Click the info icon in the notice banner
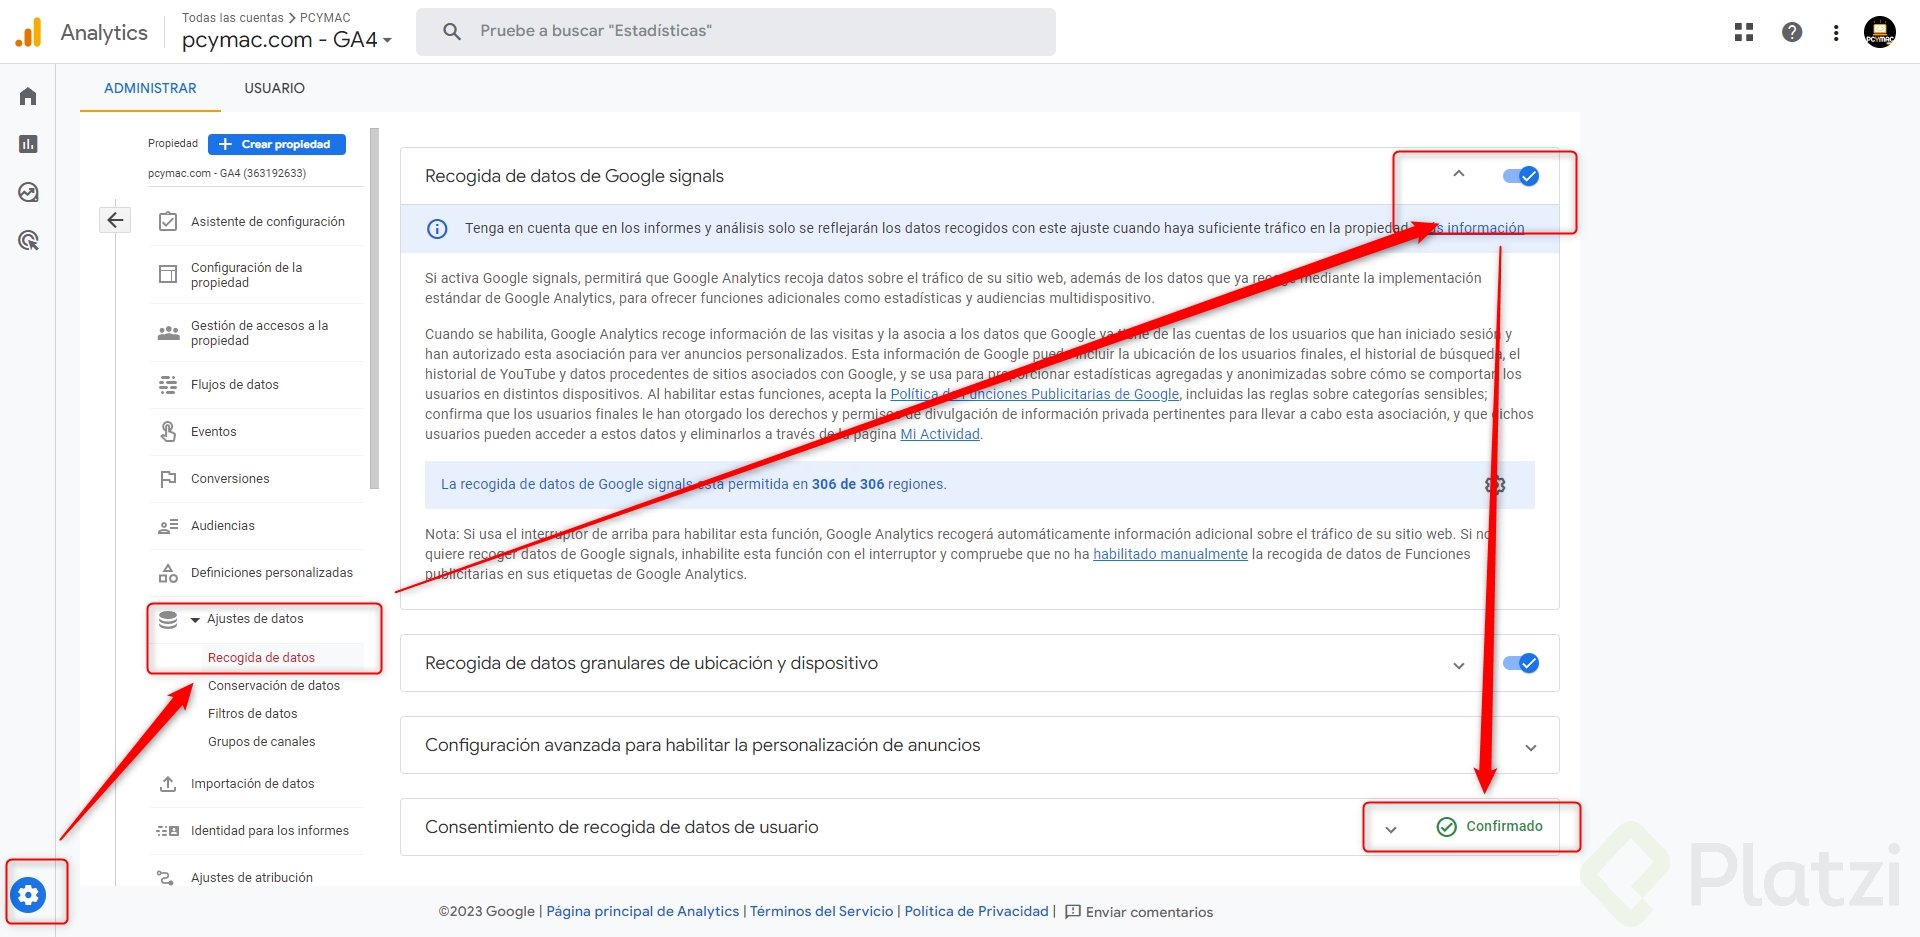Screen dimensions: 1920x937 click(x=437, y=229)
